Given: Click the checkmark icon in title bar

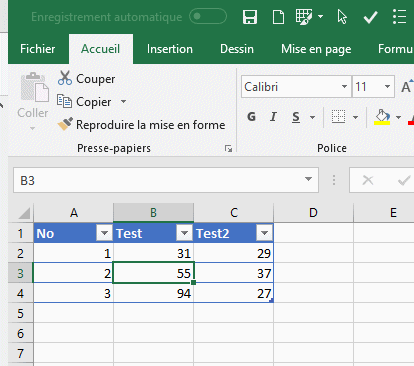Looking at the screenshot, I should click(x=370, y=17).
